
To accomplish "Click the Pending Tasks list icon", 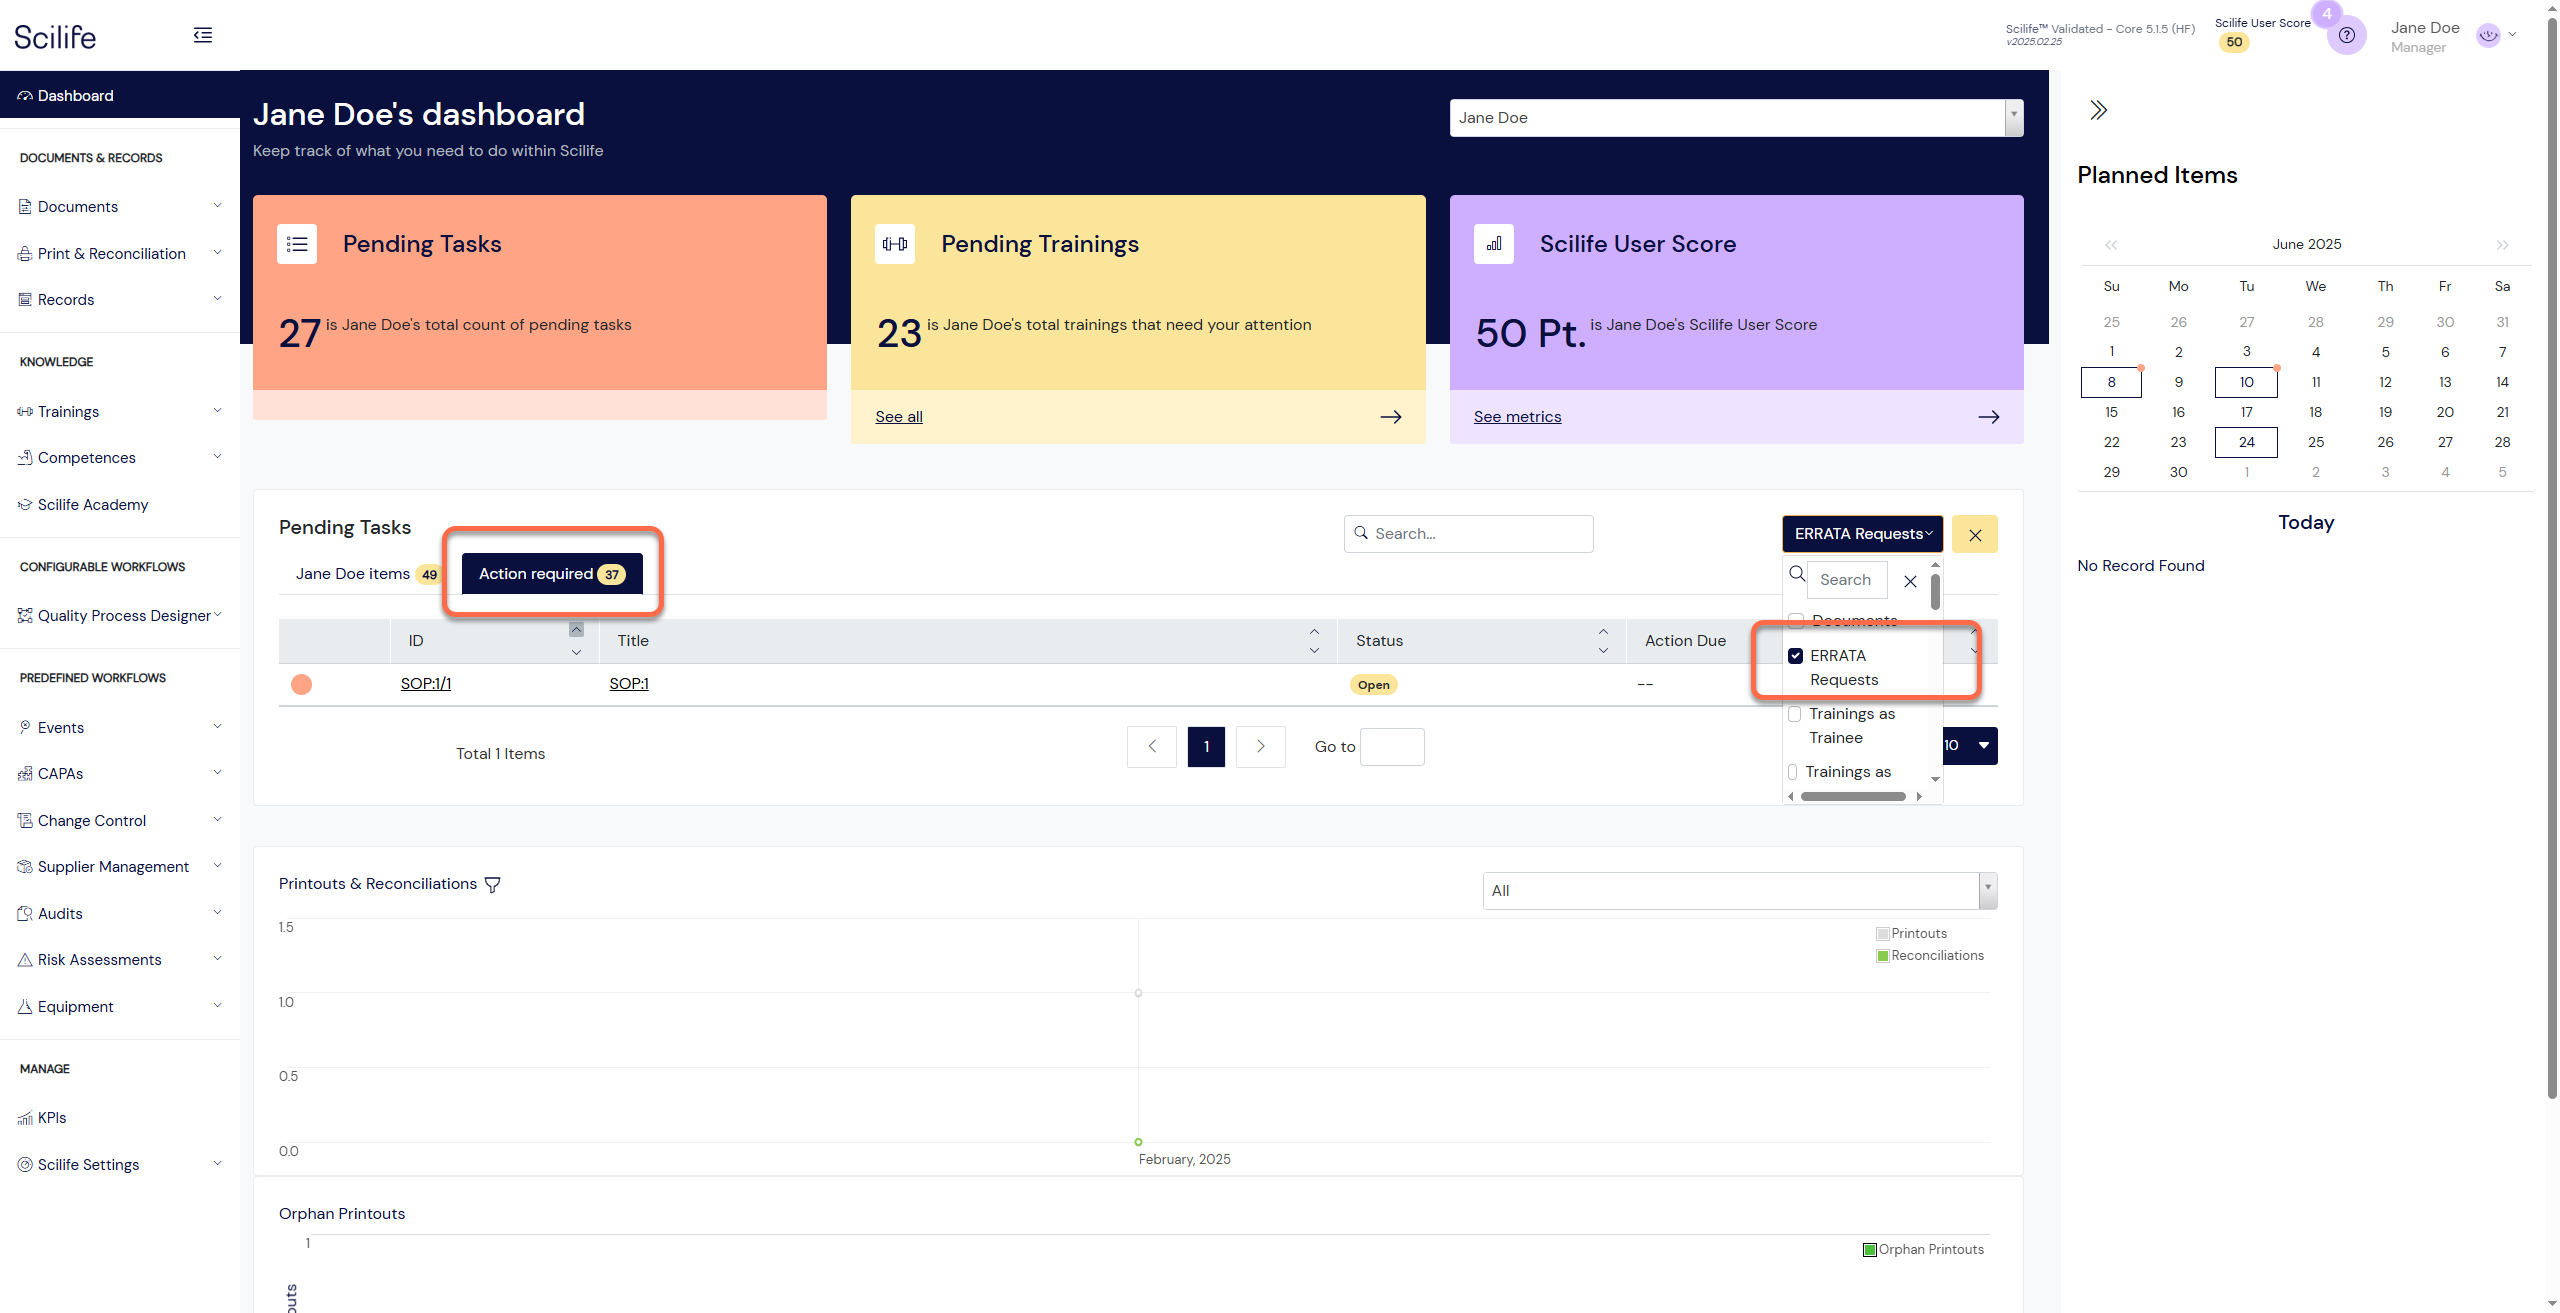I will (x=297, y=243).
